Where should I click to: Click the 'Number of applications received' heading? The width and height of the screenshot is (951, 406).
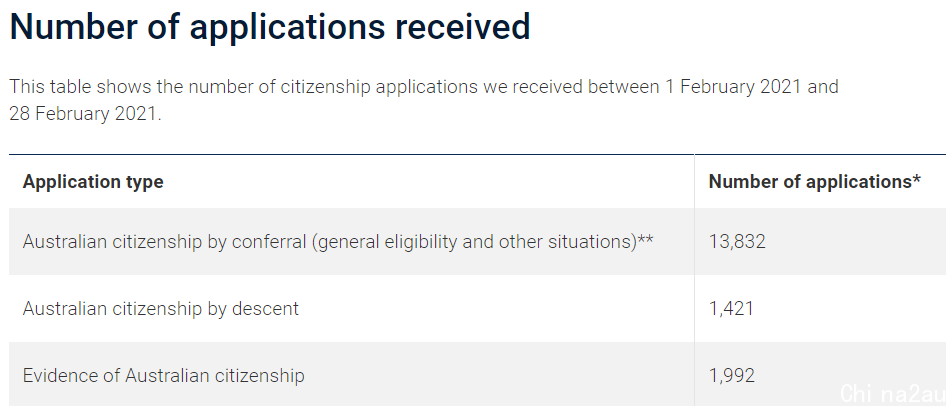tap(270, 26)
